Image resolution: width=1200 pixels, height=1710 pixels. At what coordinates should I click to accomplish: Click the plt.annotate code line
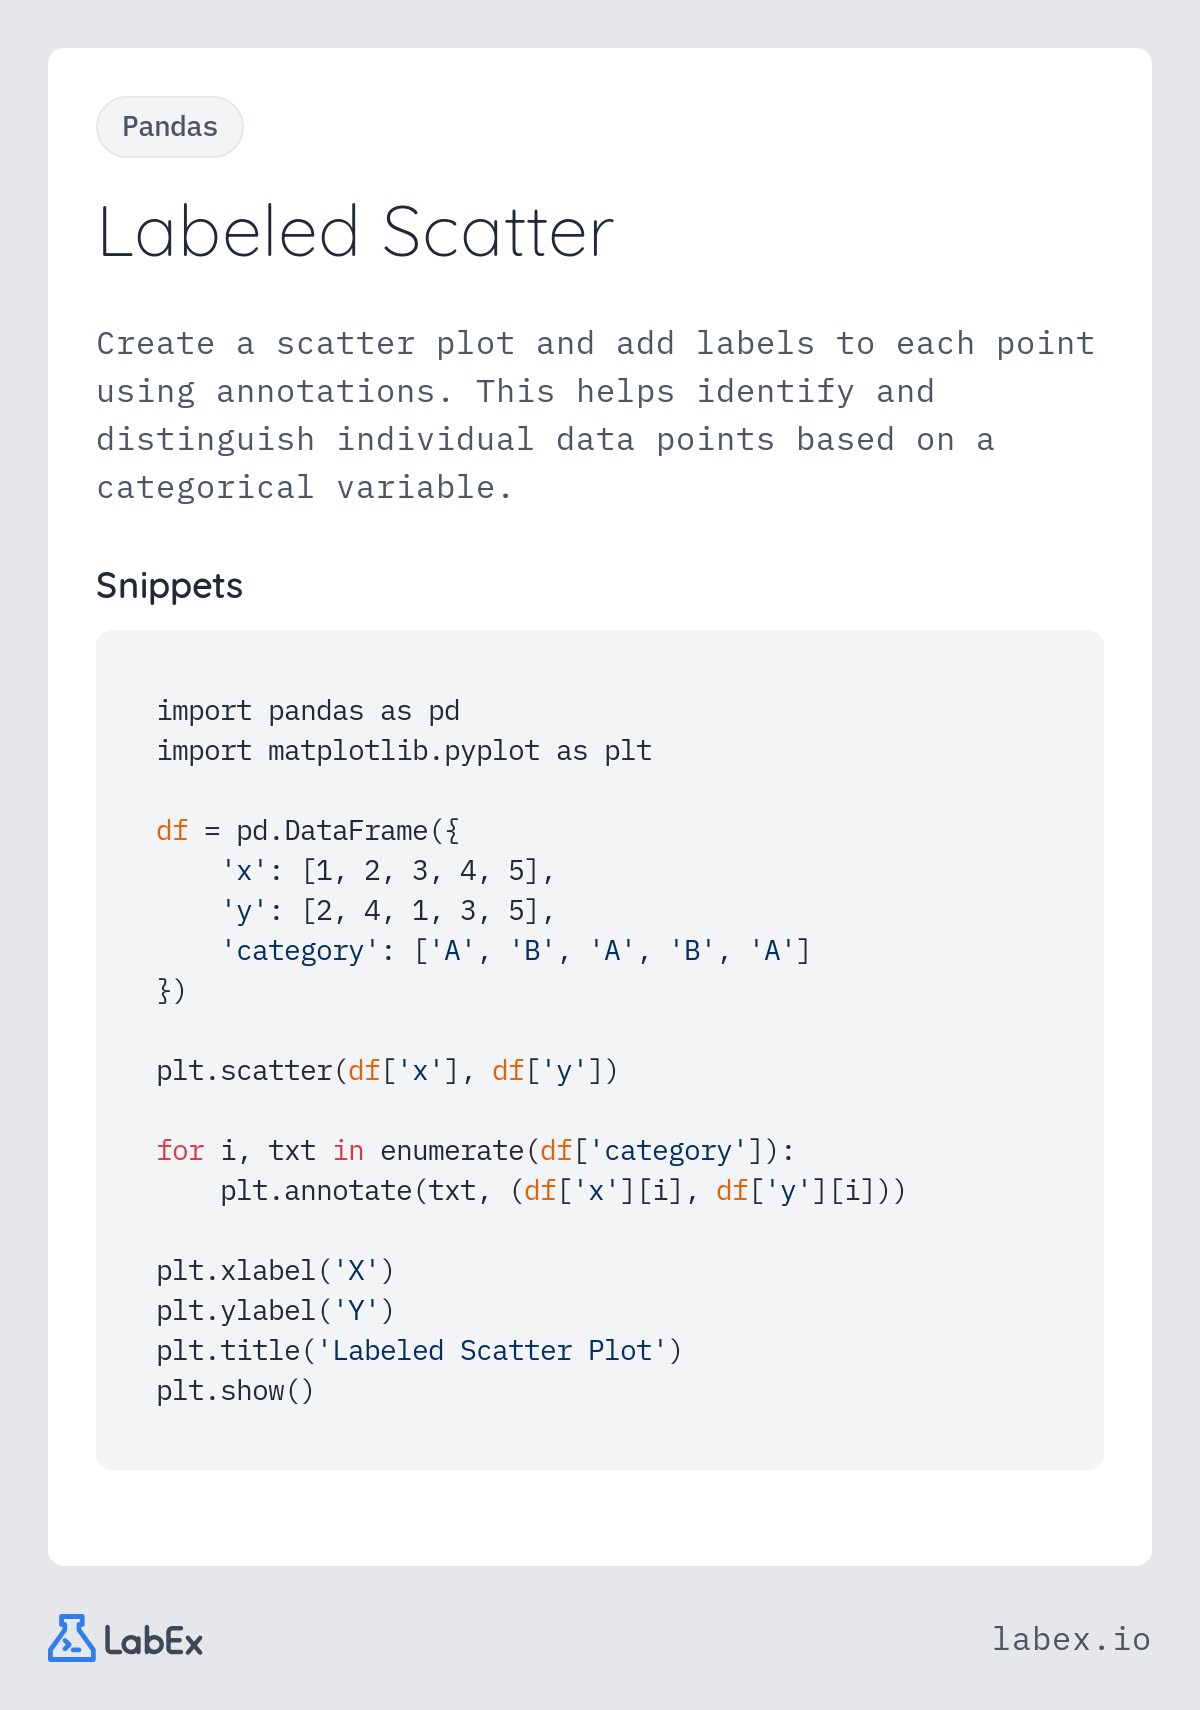[x=563, y=1191]
